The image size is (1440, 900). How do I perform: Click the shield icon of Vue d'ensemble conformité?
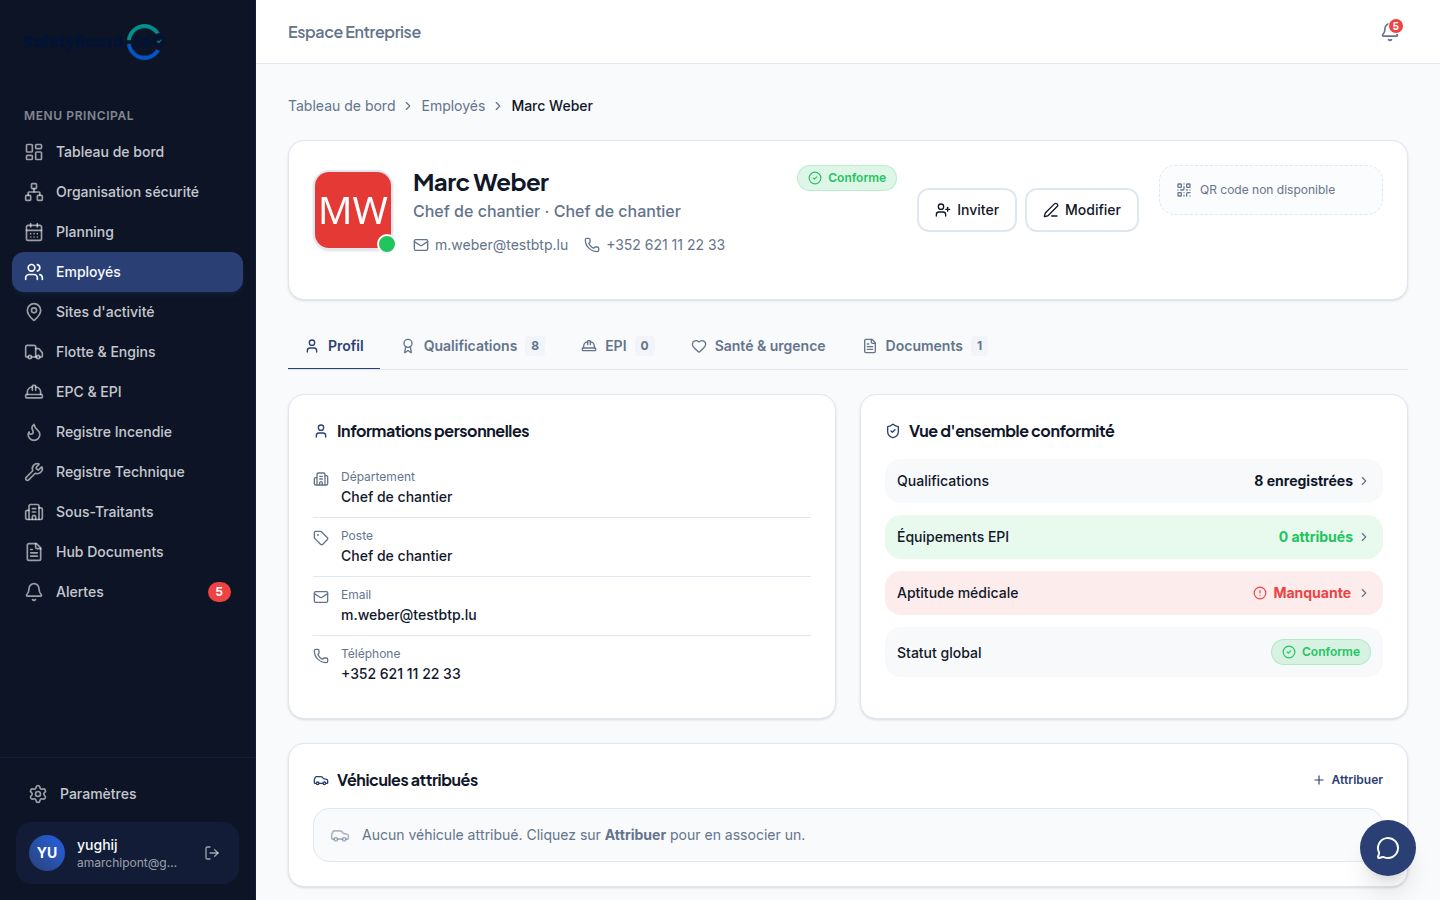(893, 432)
